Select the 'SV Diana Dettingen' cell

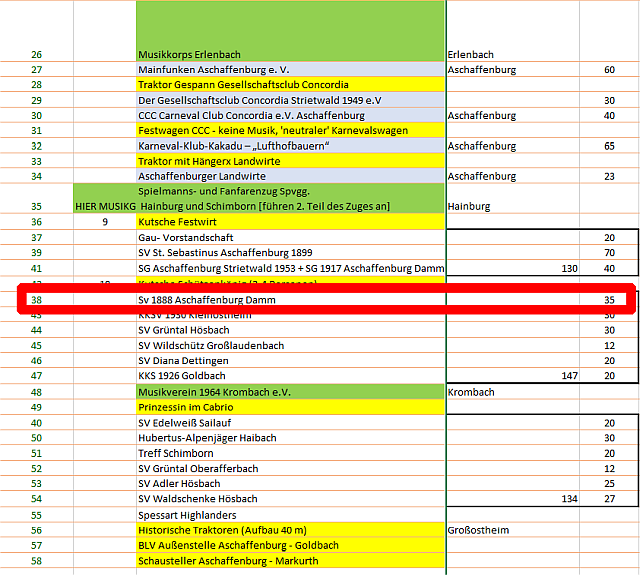[x=290, y=360]
